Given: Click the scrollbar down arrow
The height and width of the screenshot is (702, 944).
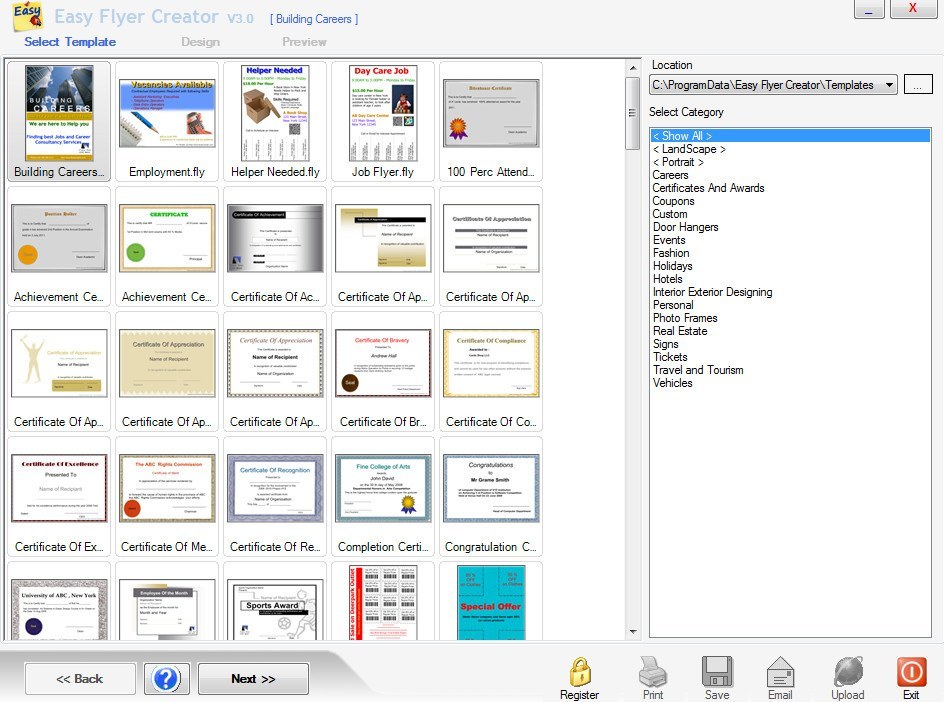Looking at the screenshot, I should click(634, 631).
